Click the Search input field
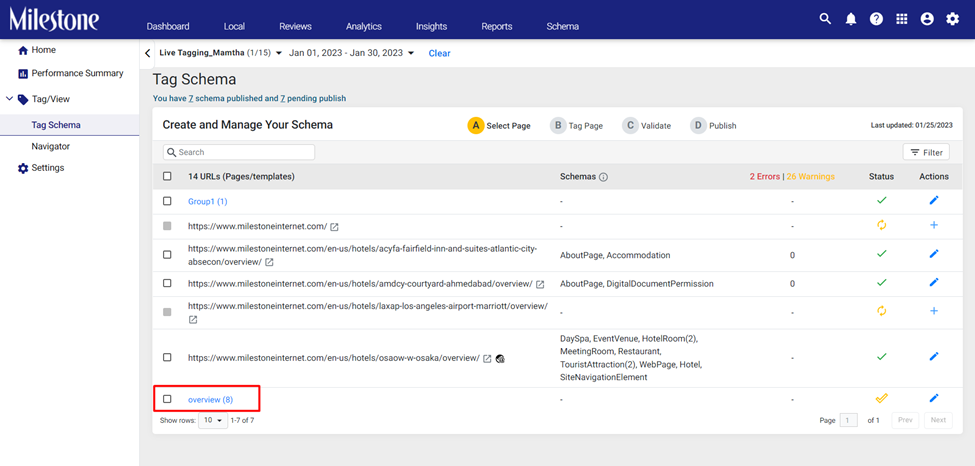This screenshot has height=466, width=975. pyautogui.click(x=239, y=152)
